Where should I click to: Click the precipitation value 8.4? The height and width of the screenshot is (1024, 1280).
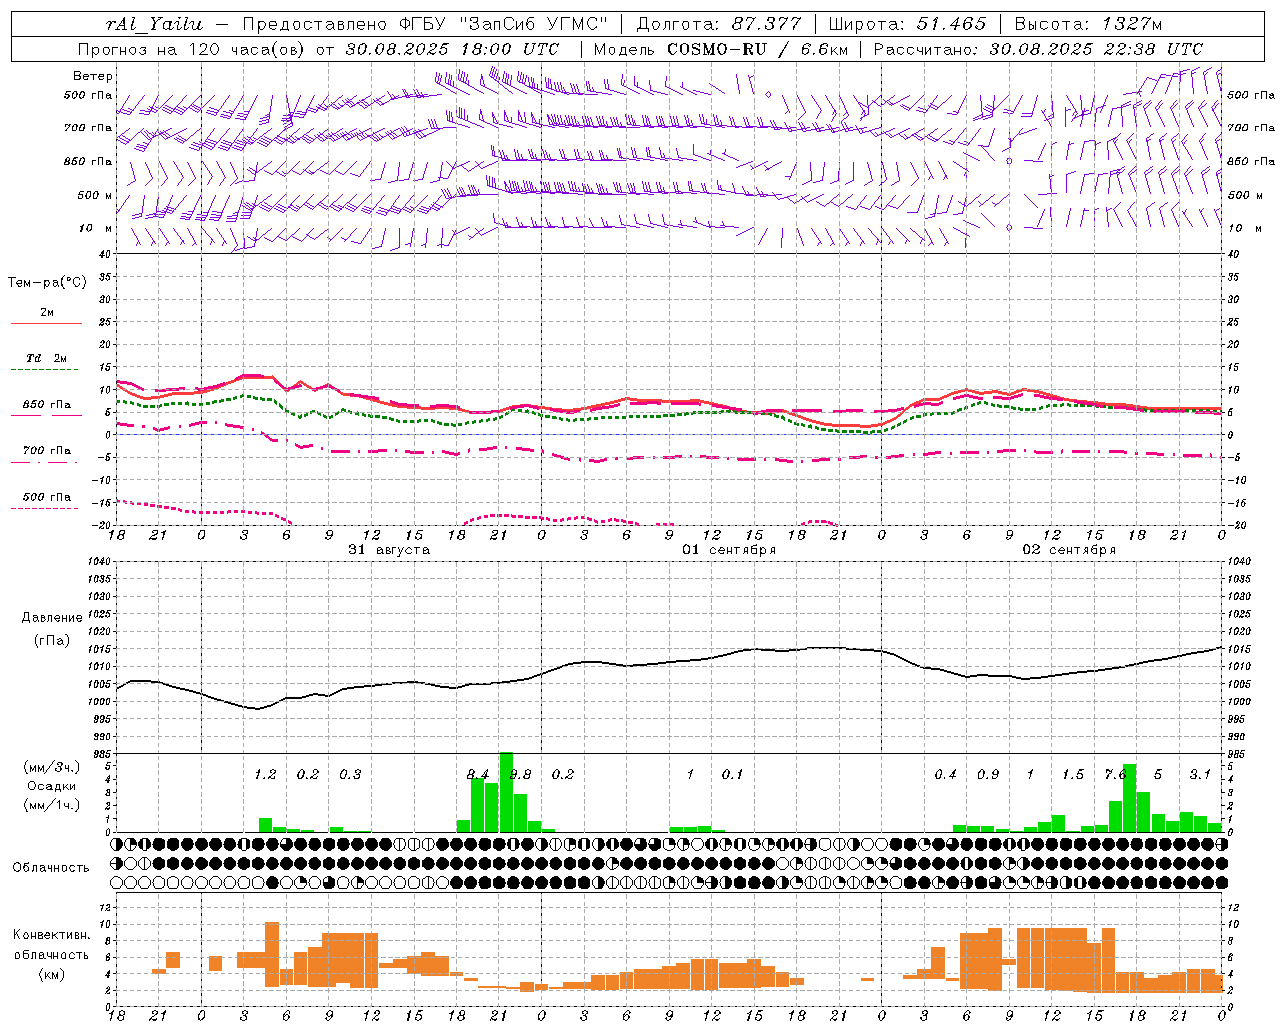(x=478, y=775)
